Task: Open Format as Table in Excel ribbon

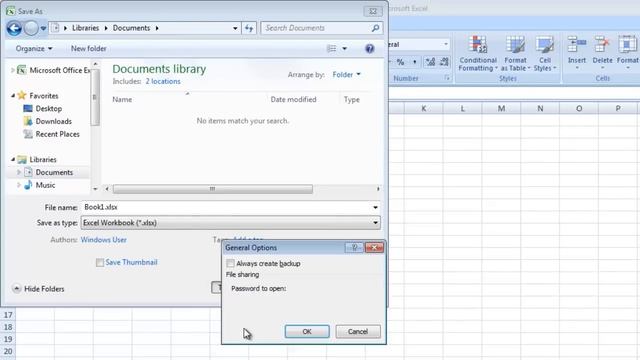Action: [x=515, y=53]
